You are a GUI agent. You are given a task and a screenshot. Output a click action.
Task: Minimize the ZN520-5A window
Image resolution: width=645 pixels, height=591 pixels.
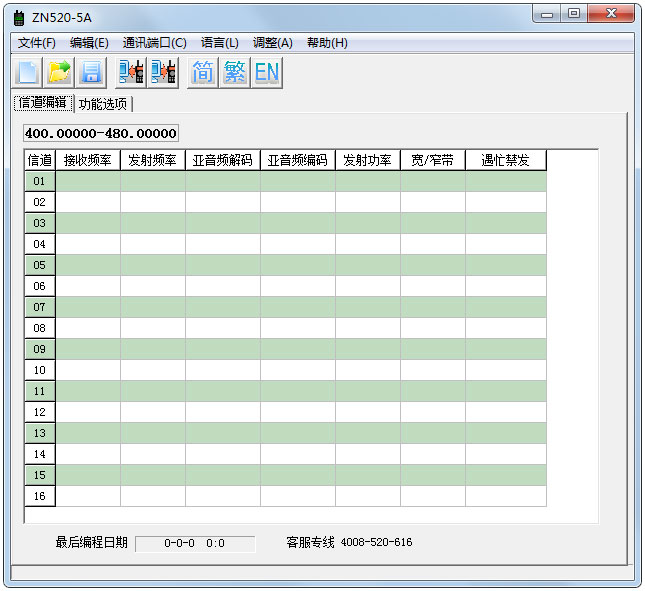tap(547, 14)
